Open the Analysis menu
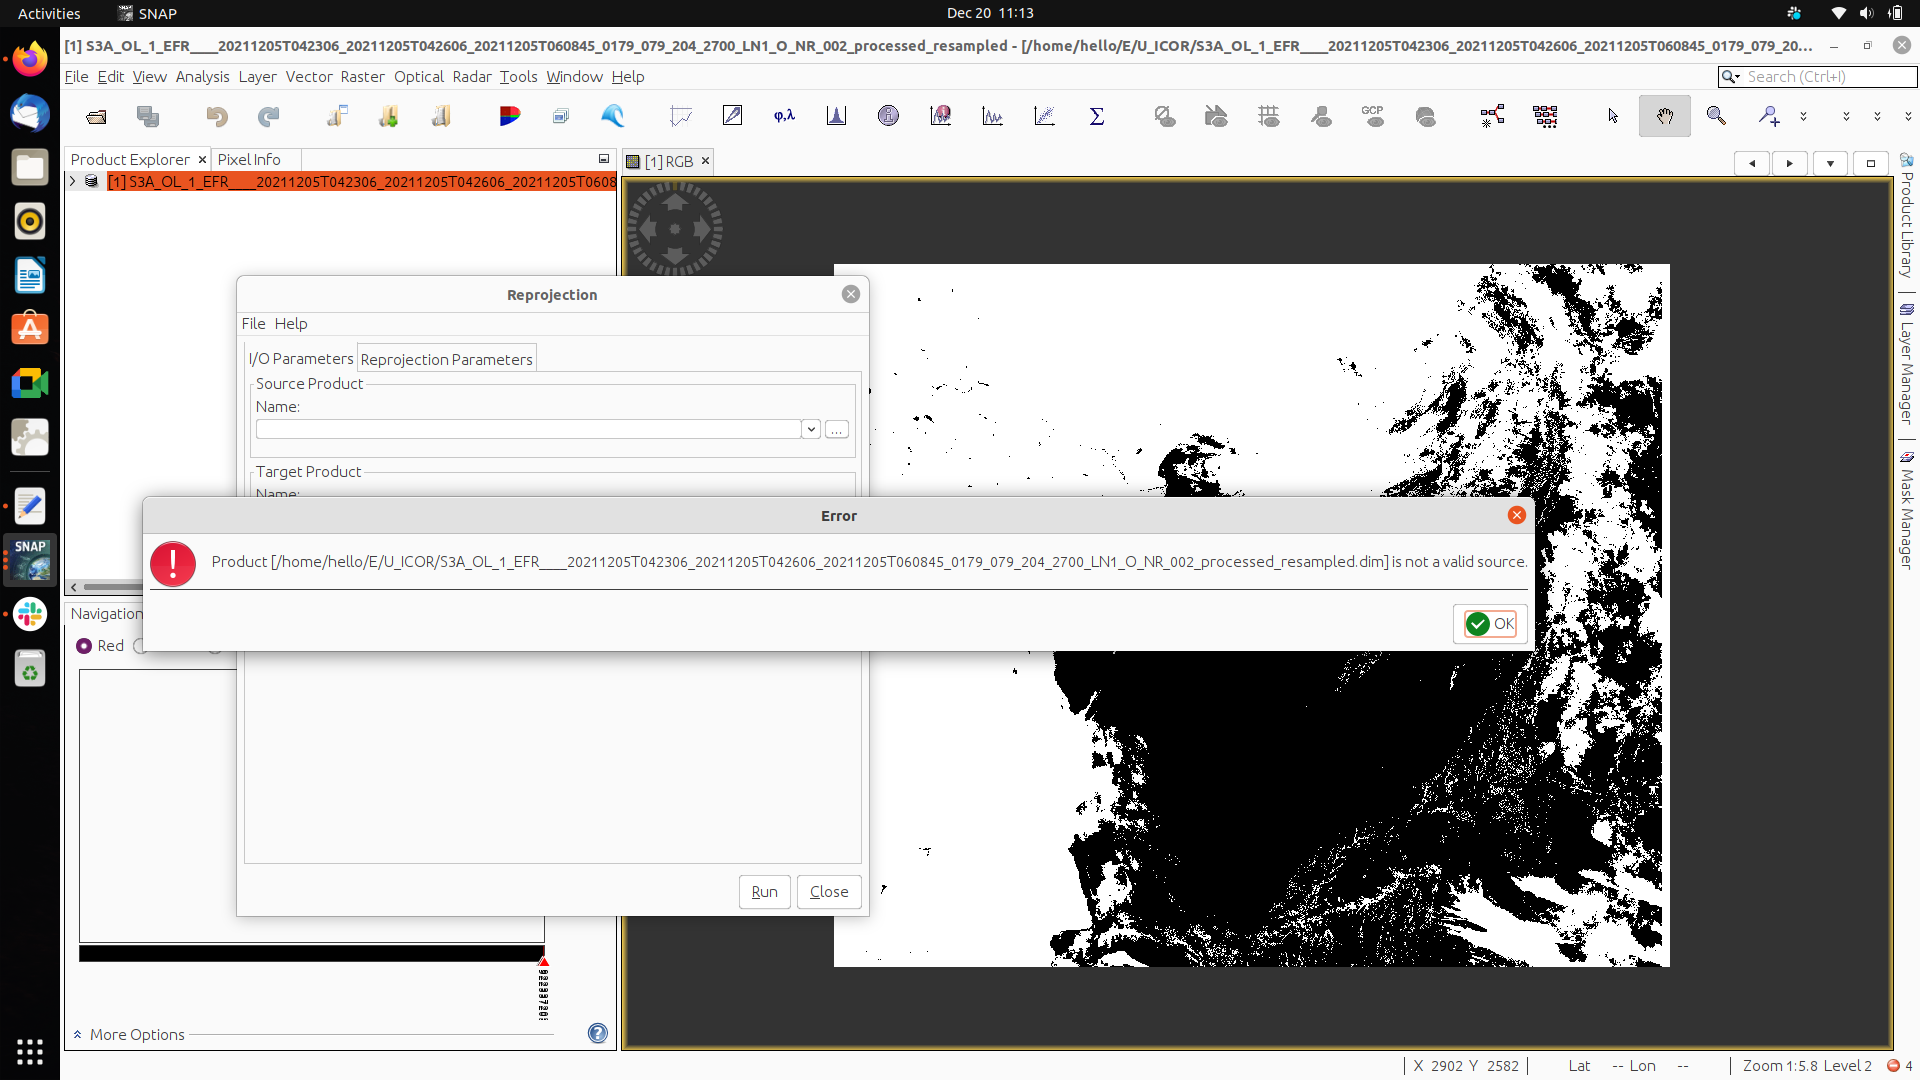 pyautogui.click(x=202, y=77)
